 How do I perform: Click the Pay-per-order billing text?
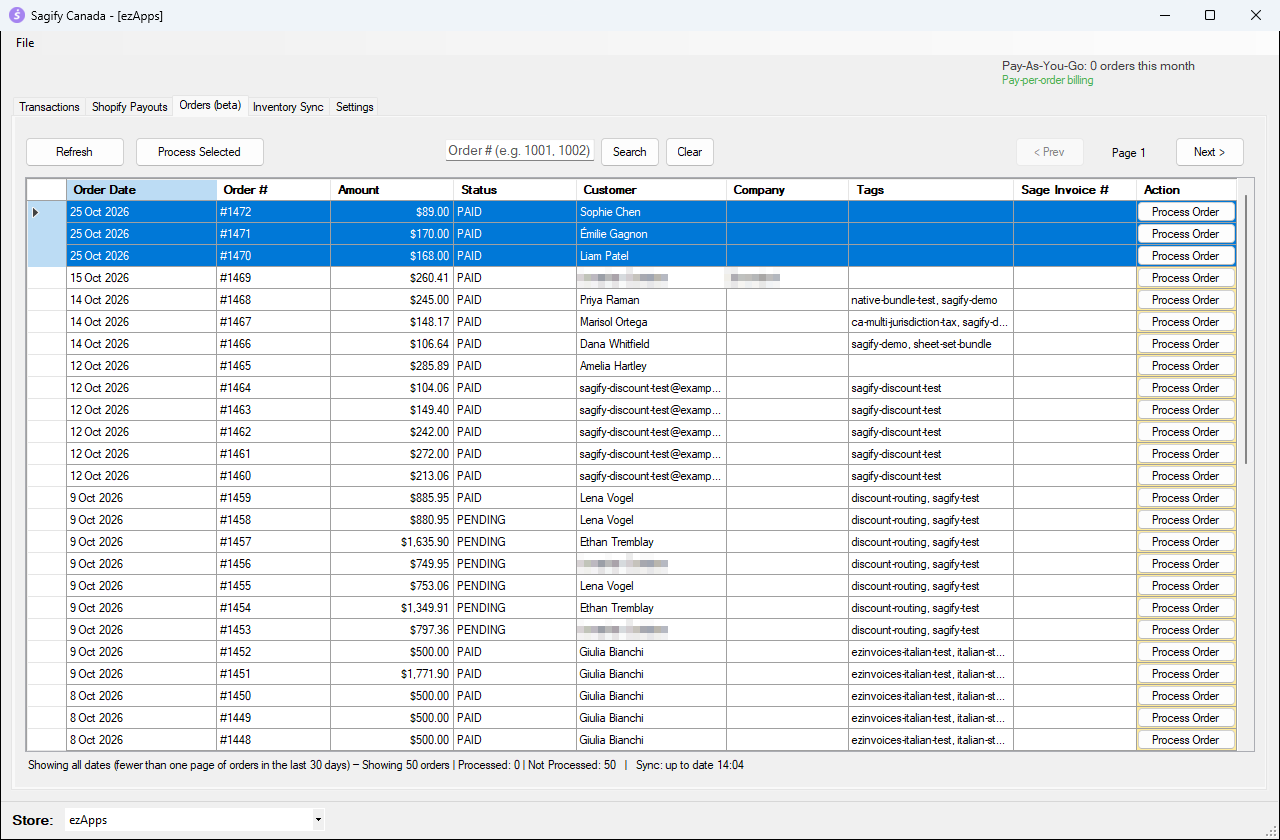1047,80
